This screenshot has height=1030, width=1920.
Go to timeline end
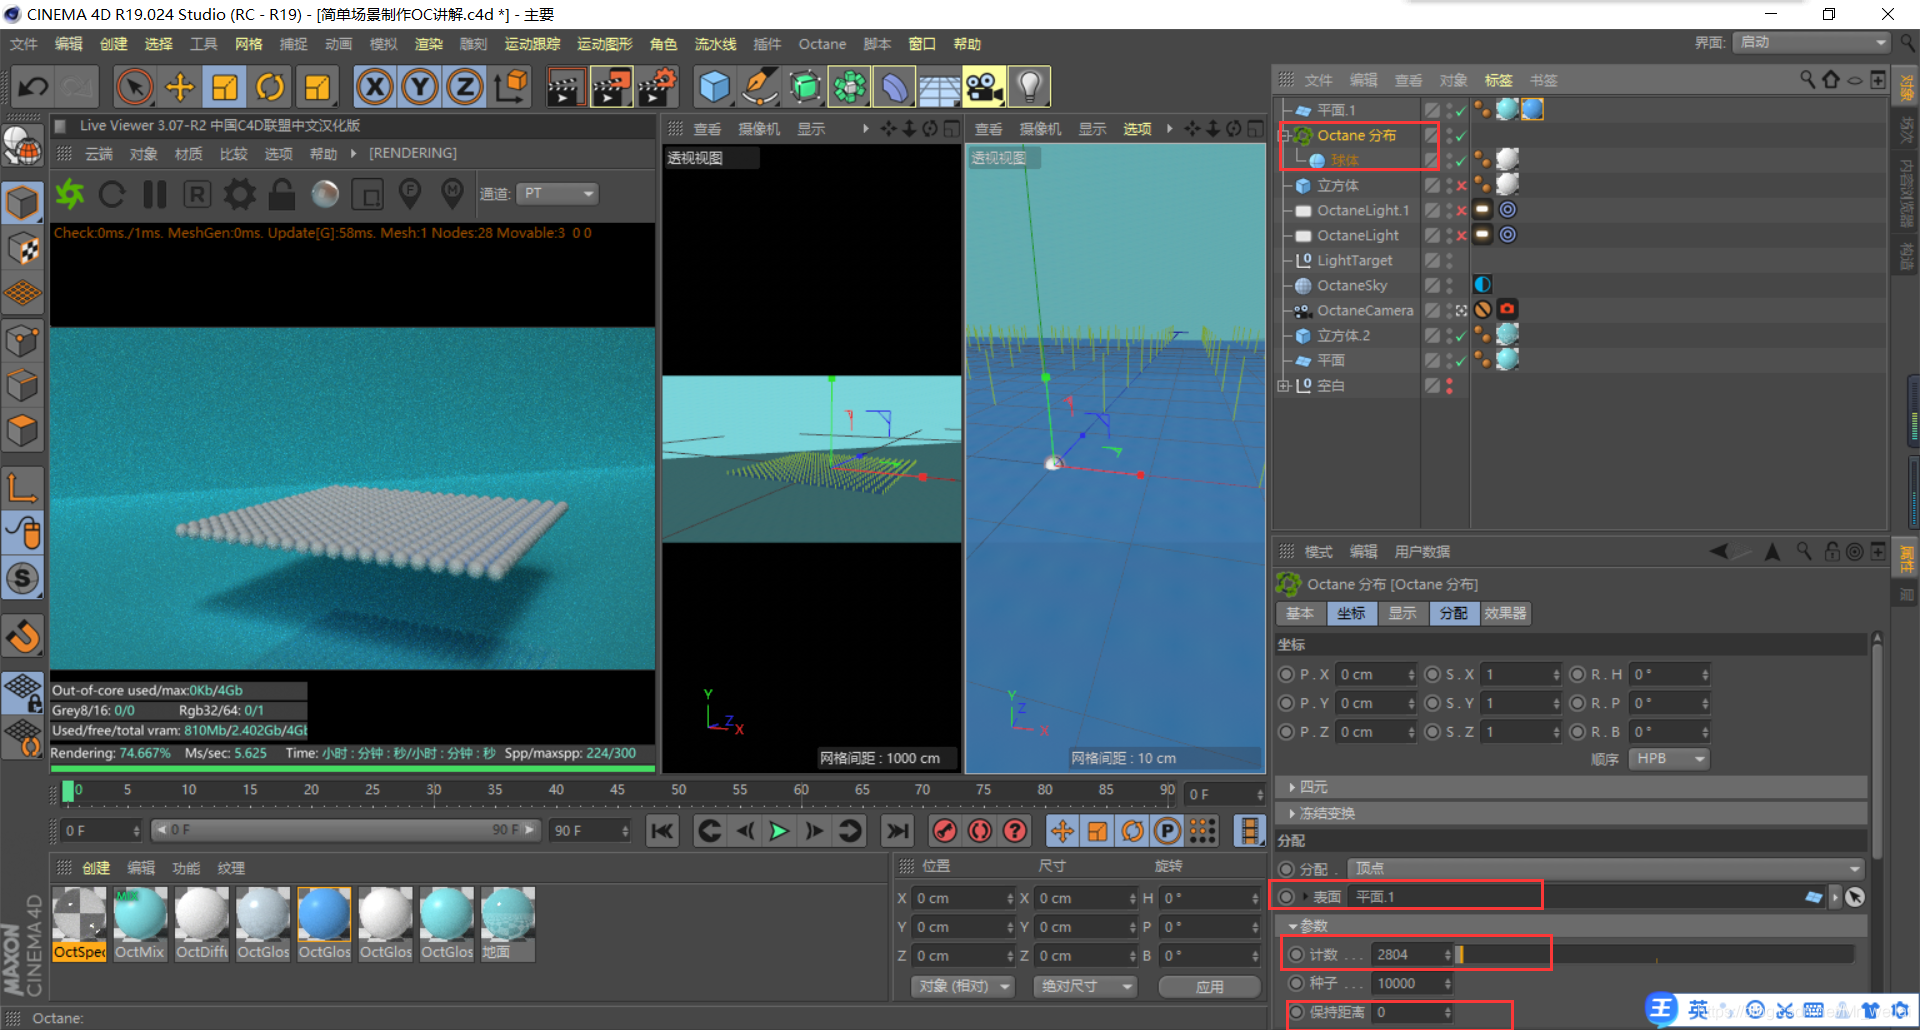point(898,831)
